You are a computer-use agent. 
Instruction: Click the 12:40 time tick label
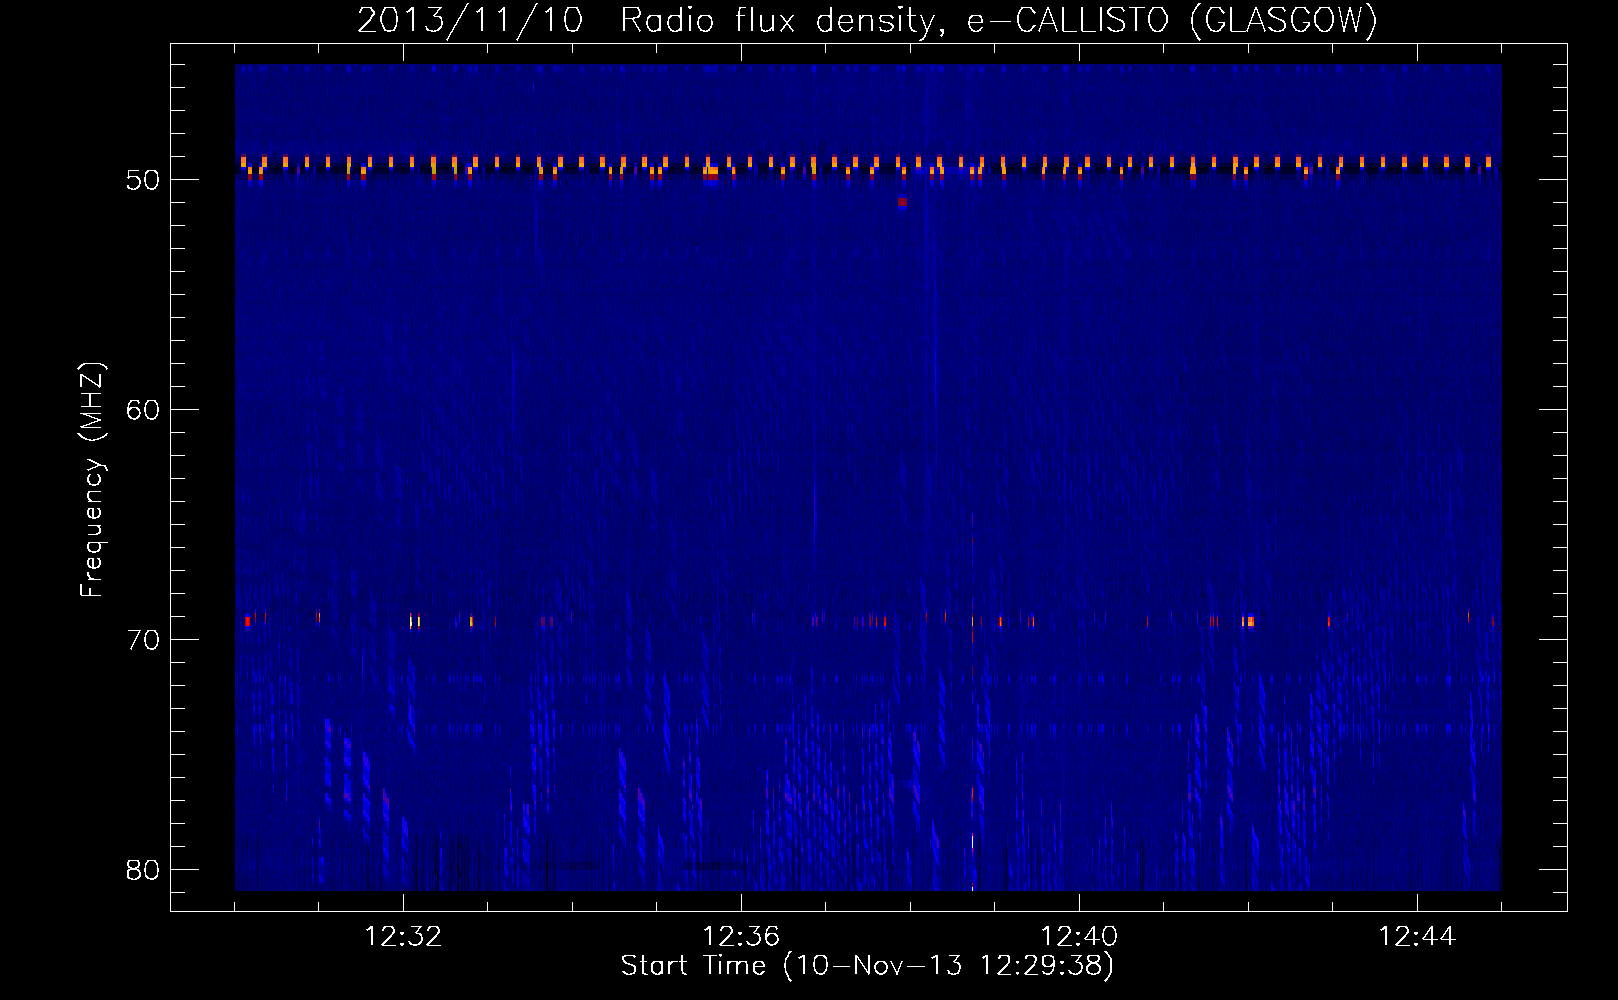tap(1079, 937)
